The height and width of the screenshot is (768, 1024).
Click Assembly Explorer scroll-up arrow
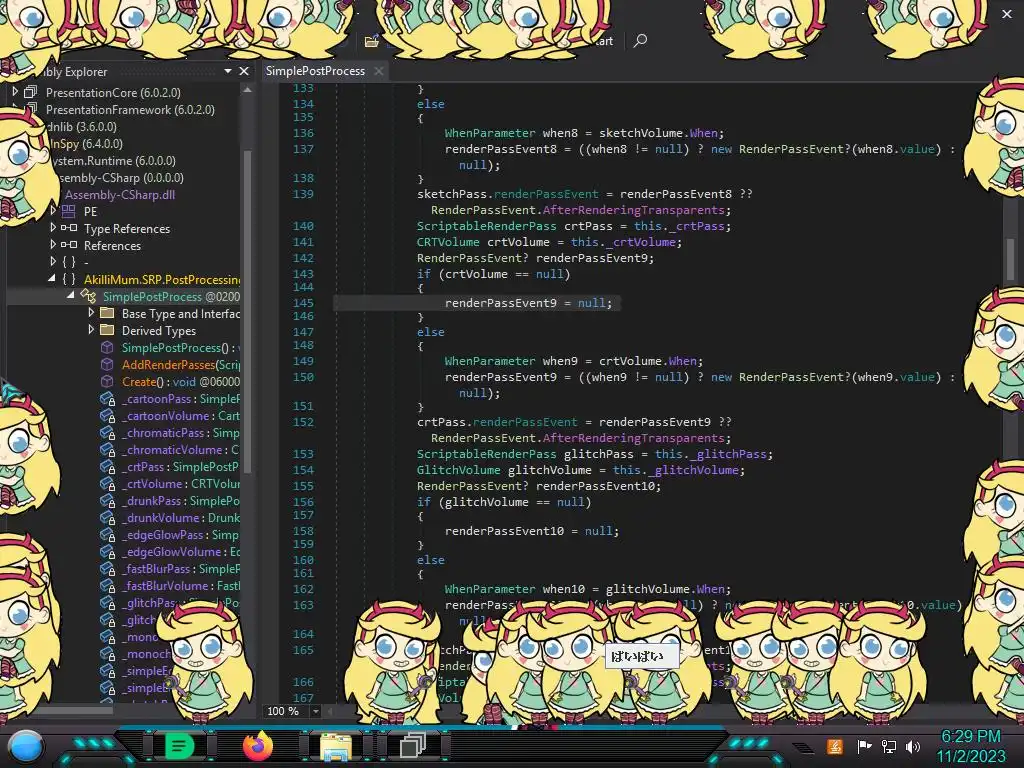[248, 91]
